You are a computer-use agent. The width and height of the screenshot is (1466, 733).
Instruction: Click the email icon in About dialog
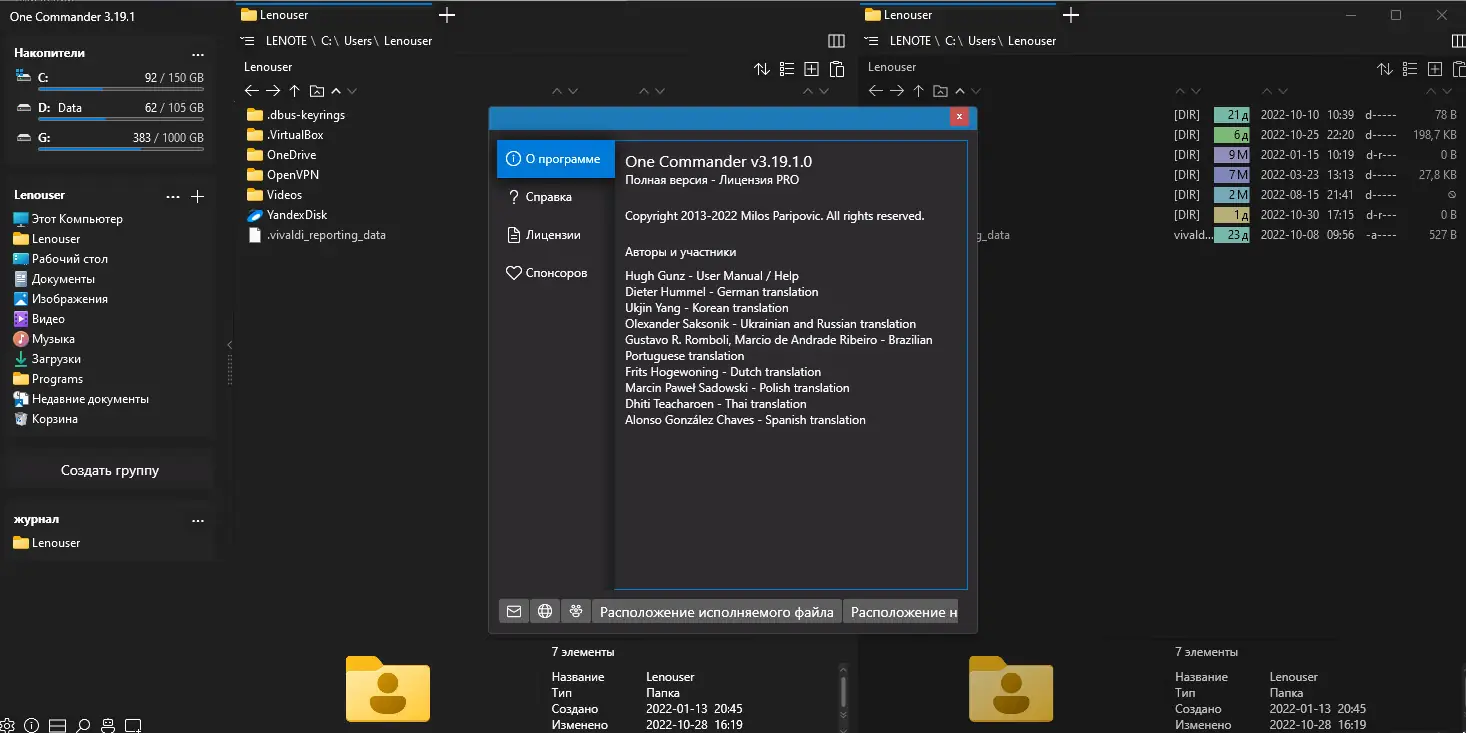pos(514,611)
